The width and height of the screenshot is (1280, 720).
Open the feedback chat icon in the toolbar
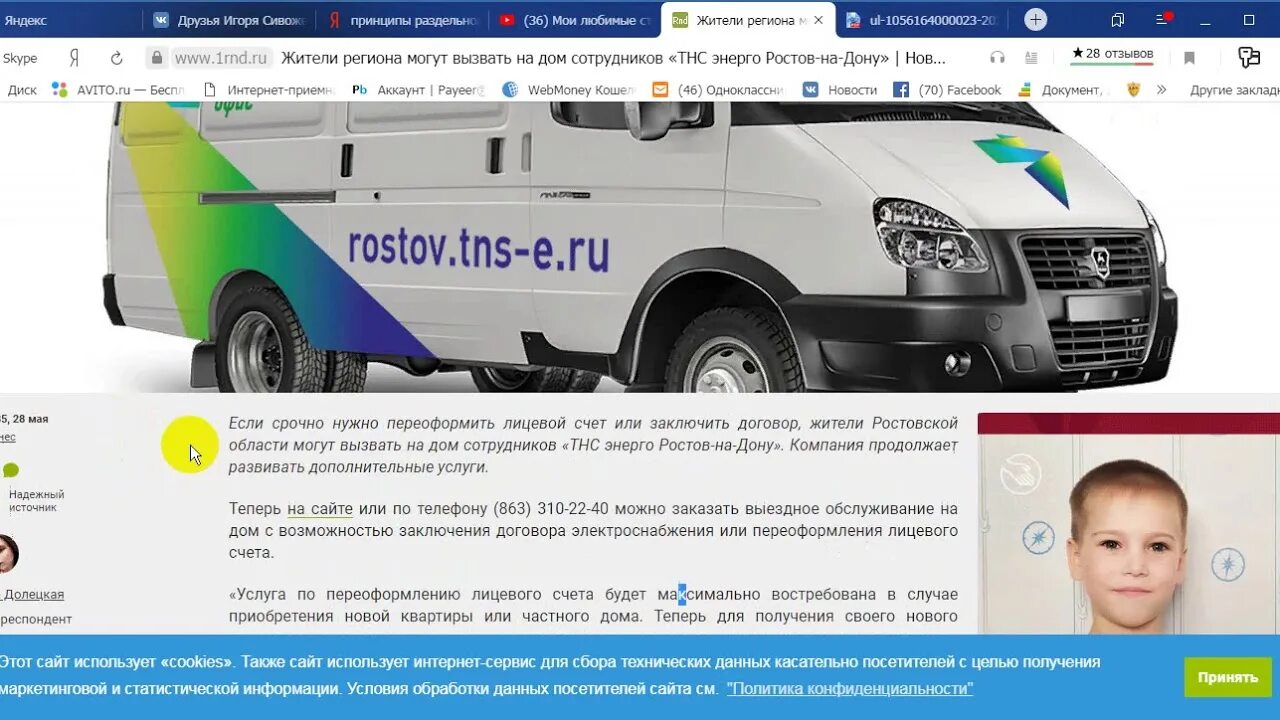coord(1248,58)
